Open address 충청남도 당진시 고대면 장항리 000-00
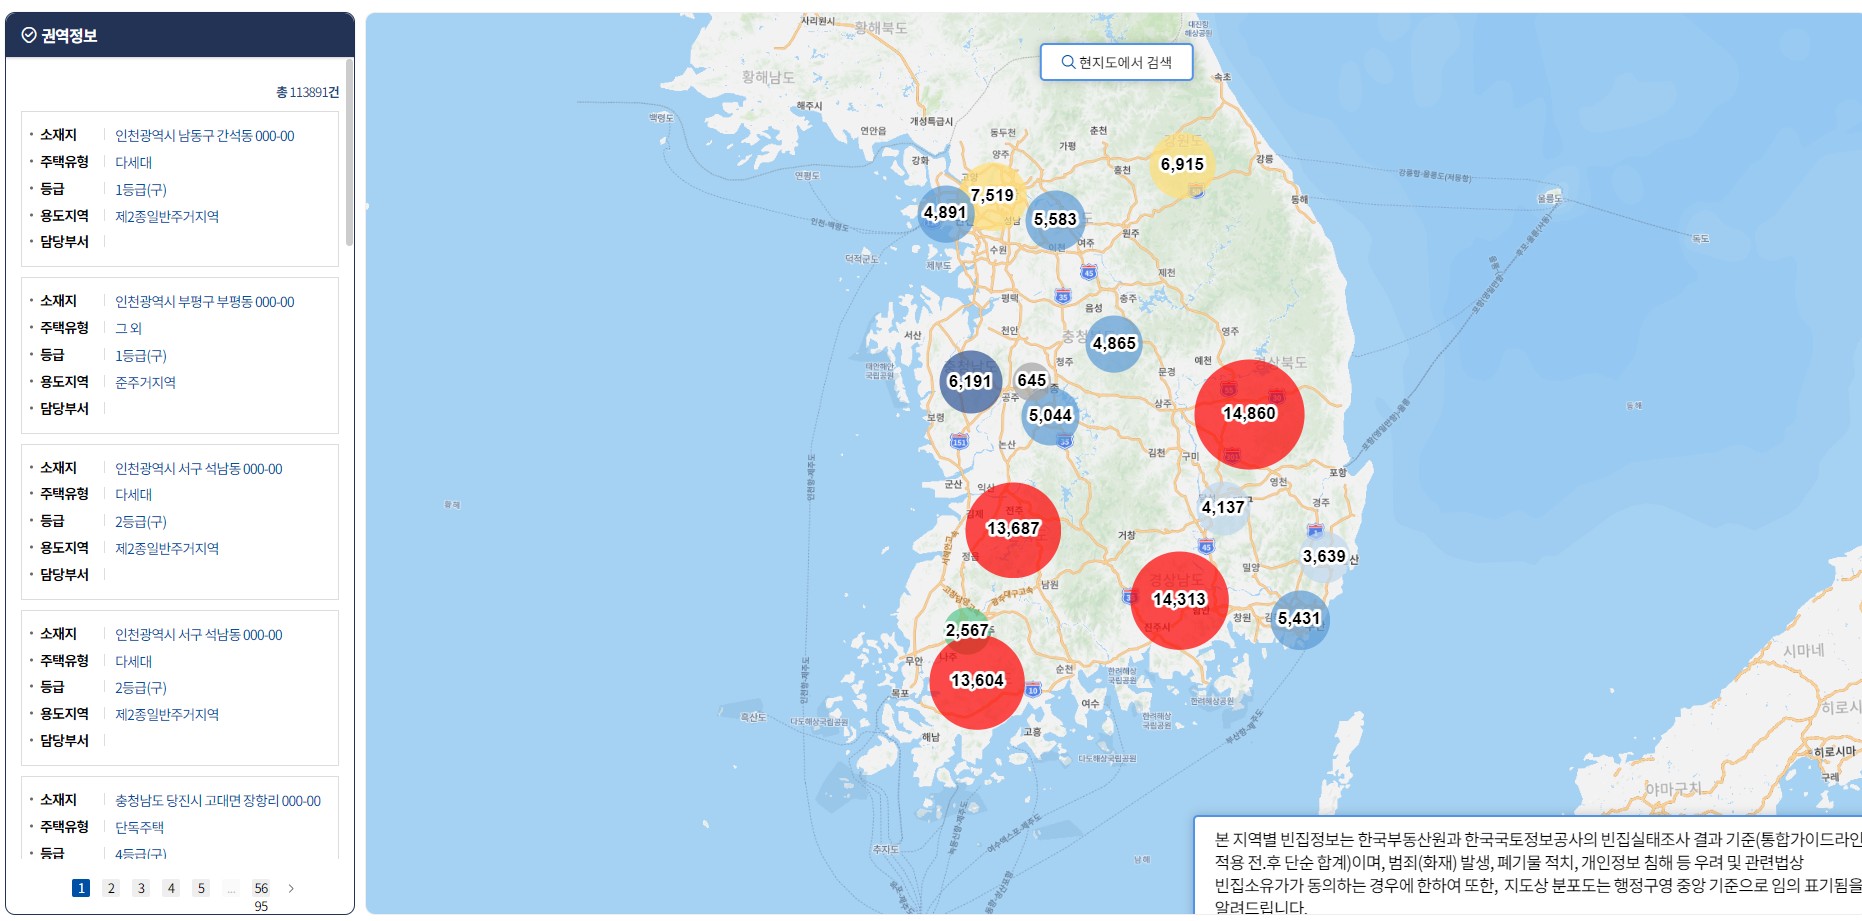 click(x=218, y=801)
